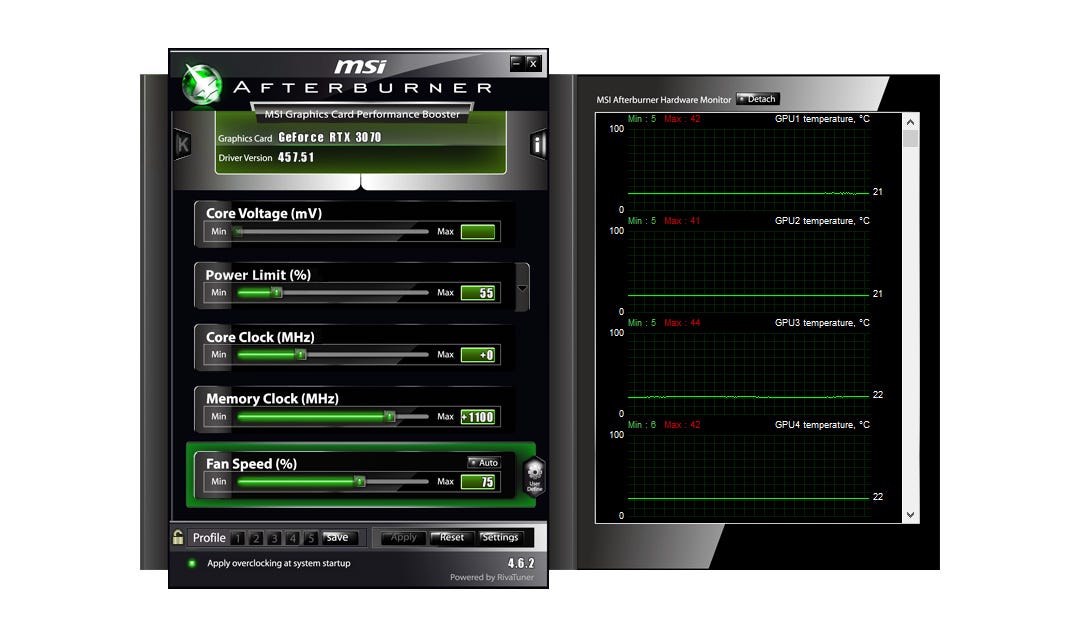
Task: Click the Memory Clock slider handle
Action: point(390,417)
